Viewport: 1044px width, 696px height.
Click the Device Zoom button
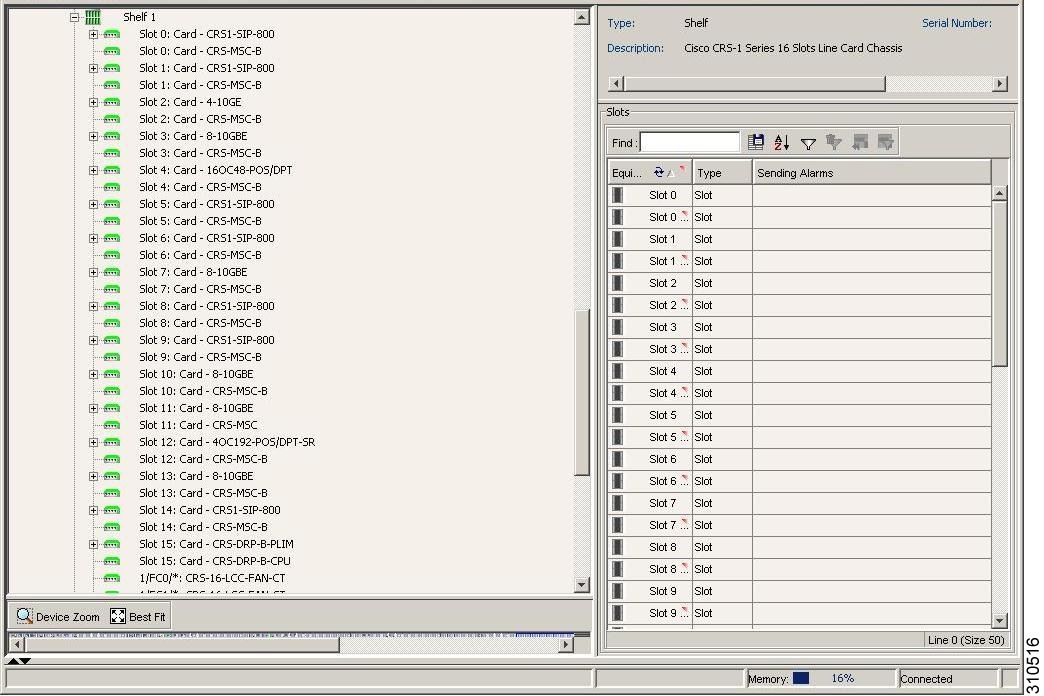tap(58, 617)
